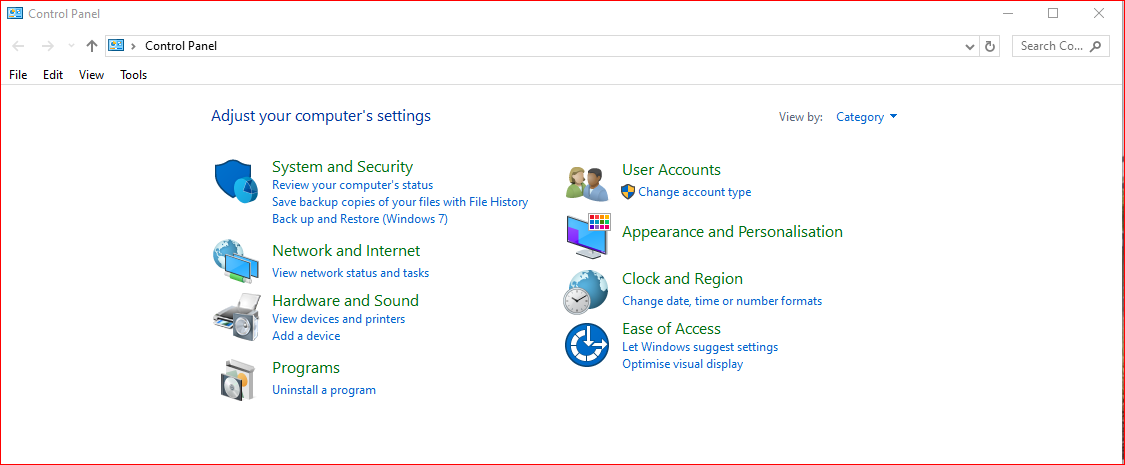Open User Accounts category
Image resolution: width=1125 pixels, height=465 pixels.
pyautogui.click(x=671, y=170)
